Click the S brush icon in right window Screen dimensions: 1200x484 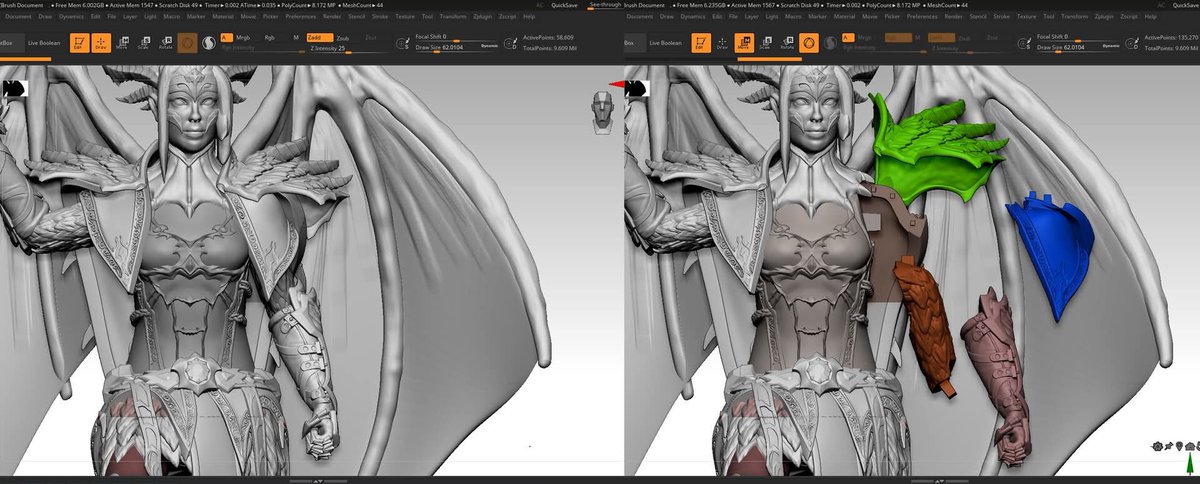1024,44
